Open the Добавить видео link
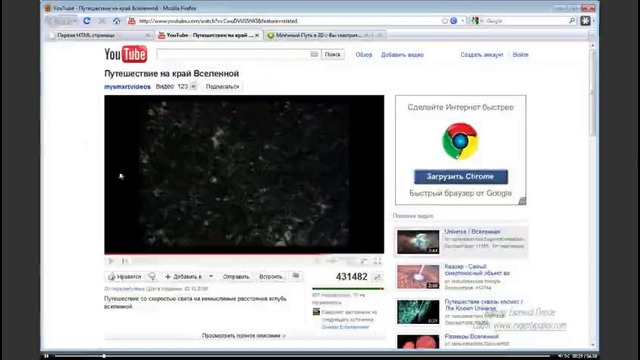The width and height of the screenshot is (640, 360). pos(402,55)
